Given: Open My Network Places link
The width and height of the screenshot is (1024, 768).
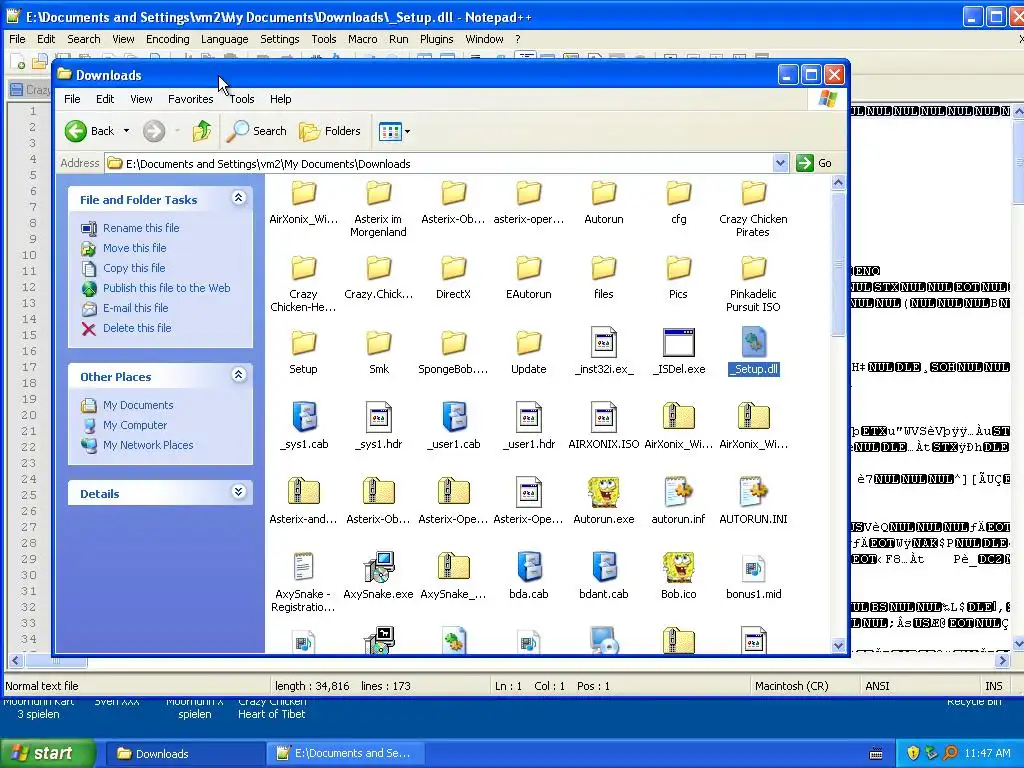Looking at the screenshot, I should [148, 445].
